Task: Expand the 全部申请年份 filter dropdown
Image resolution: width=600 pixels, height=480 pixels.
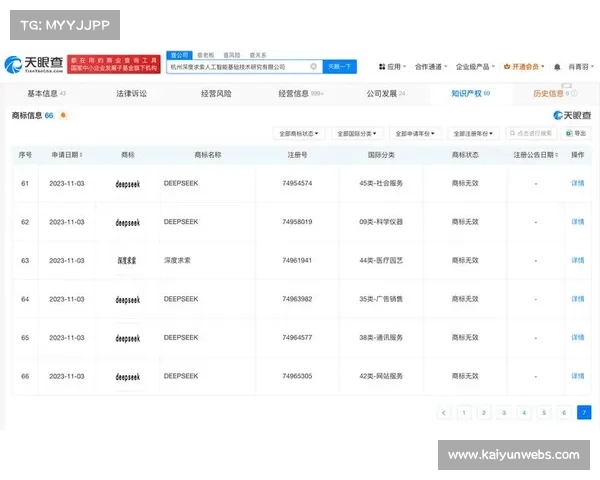Action: (414, 133)
